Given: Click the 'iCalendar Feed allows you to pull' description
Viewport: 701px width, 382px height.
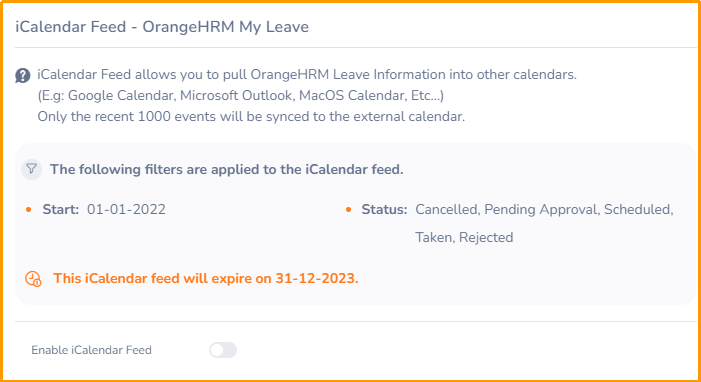Looking at the screenshot, I should pyautogui.click(x=307, y=74).
